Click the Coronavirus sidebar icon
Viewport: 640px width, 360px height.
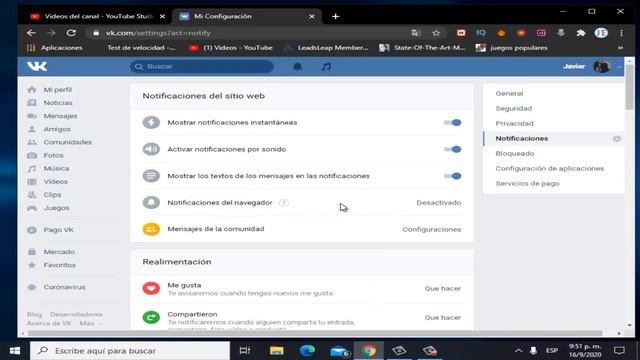(x=32, y=287)
